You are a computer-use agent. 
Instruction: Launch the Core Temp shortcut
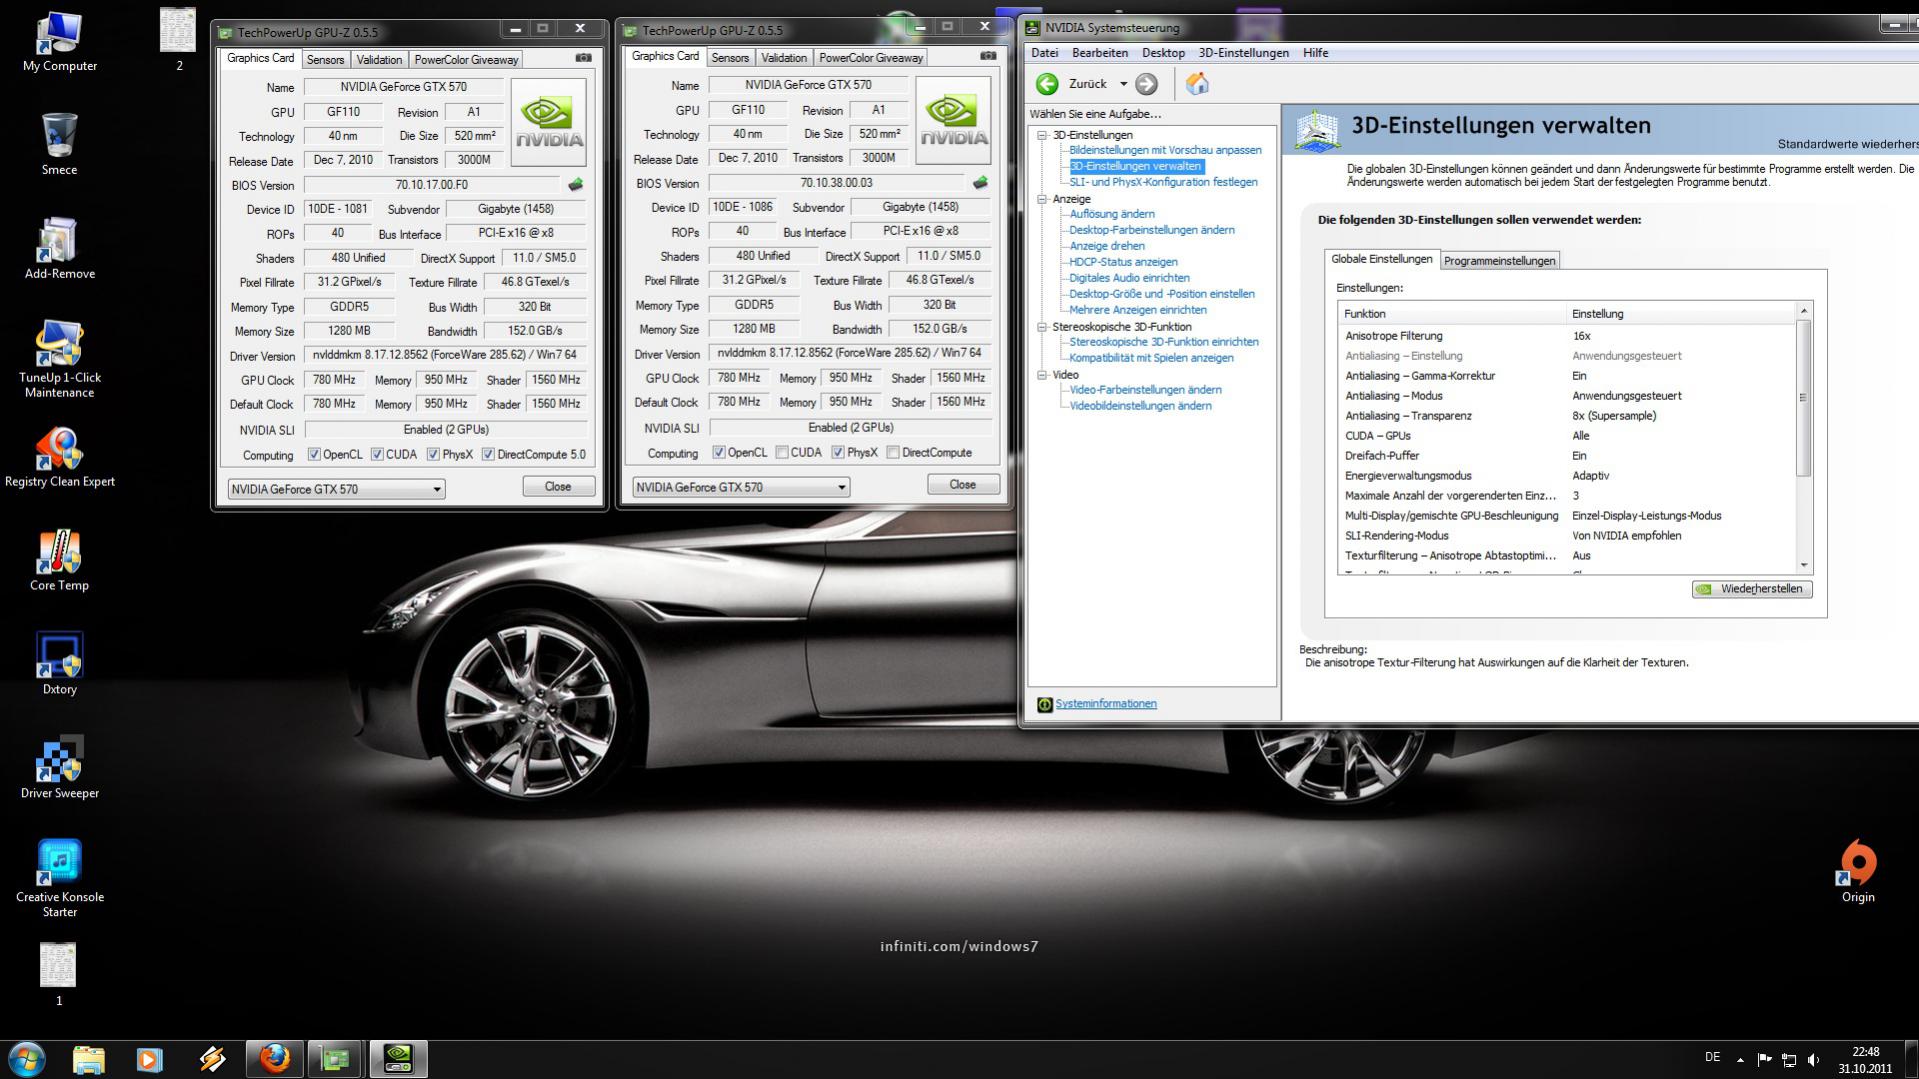coord(59,560)
